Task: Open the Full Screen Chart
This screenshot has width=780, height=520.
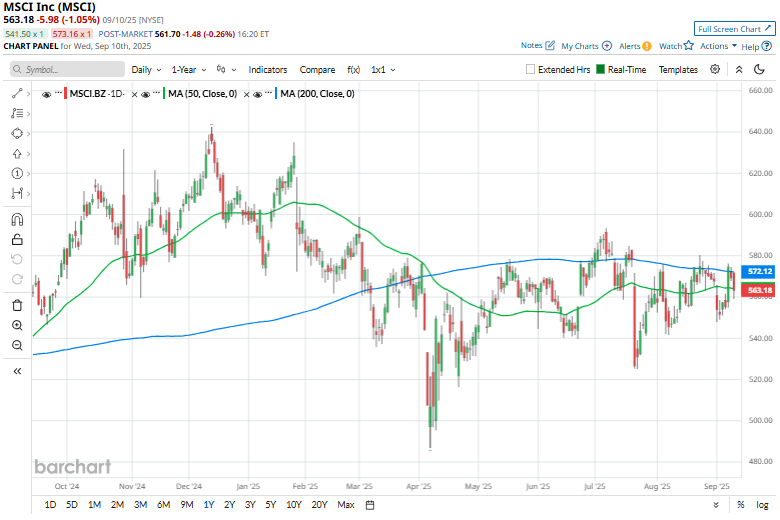Action: pyautogui.click(x=734, y=29)
